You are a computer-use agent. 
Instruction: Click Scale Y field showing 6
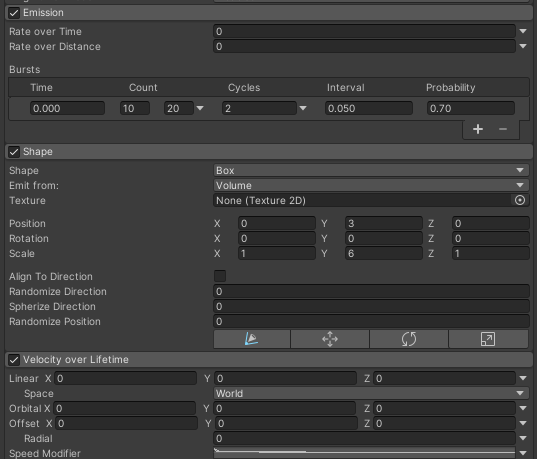384,253
